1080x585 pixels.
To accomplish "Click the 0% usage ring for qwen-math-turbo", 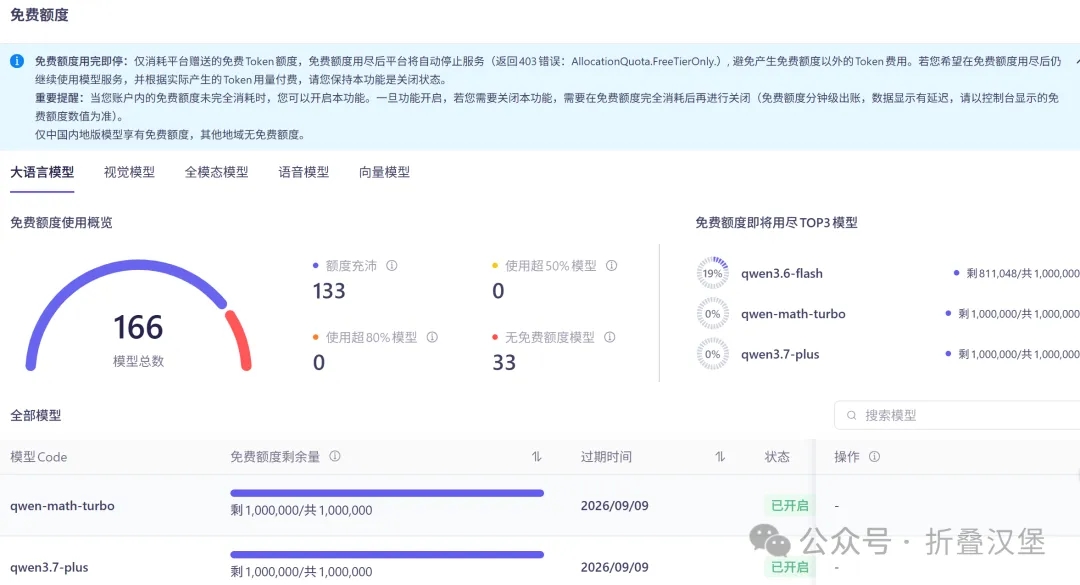I will (712, 314).
